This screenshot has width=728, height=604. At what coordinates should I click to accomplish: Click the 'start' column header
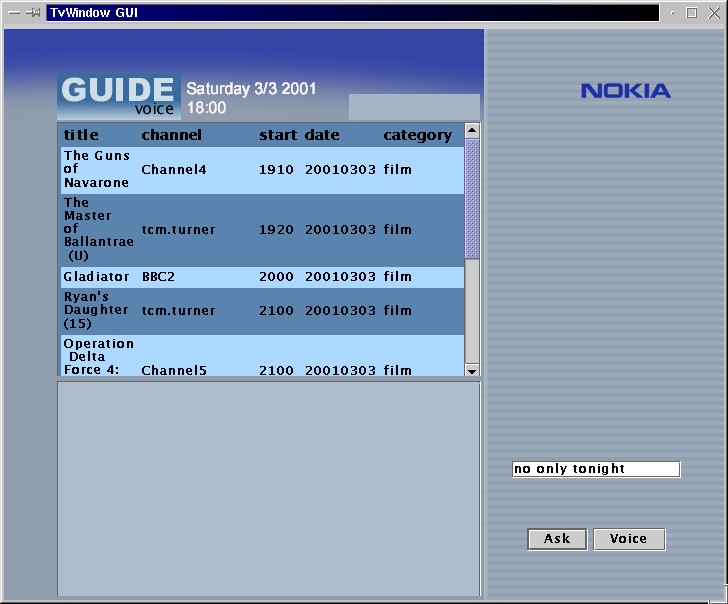click(x=278, y=135)
